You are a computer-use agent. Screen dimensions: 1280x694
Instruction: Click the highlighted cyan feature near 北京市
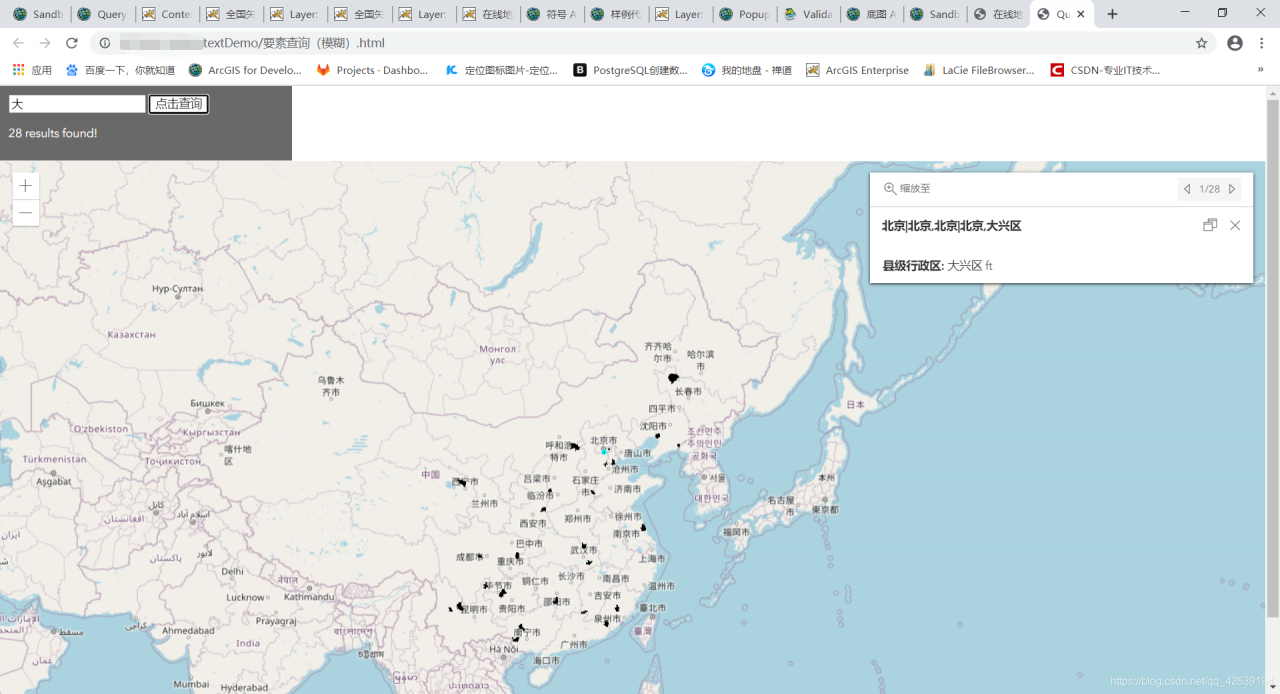(x=604, y=451)
